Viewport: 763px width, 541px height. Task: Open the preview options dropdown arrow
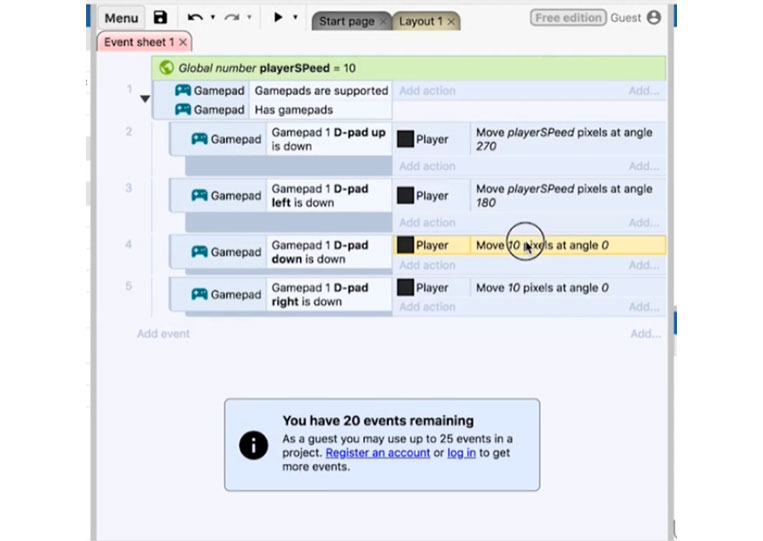(x=295, y=18)
